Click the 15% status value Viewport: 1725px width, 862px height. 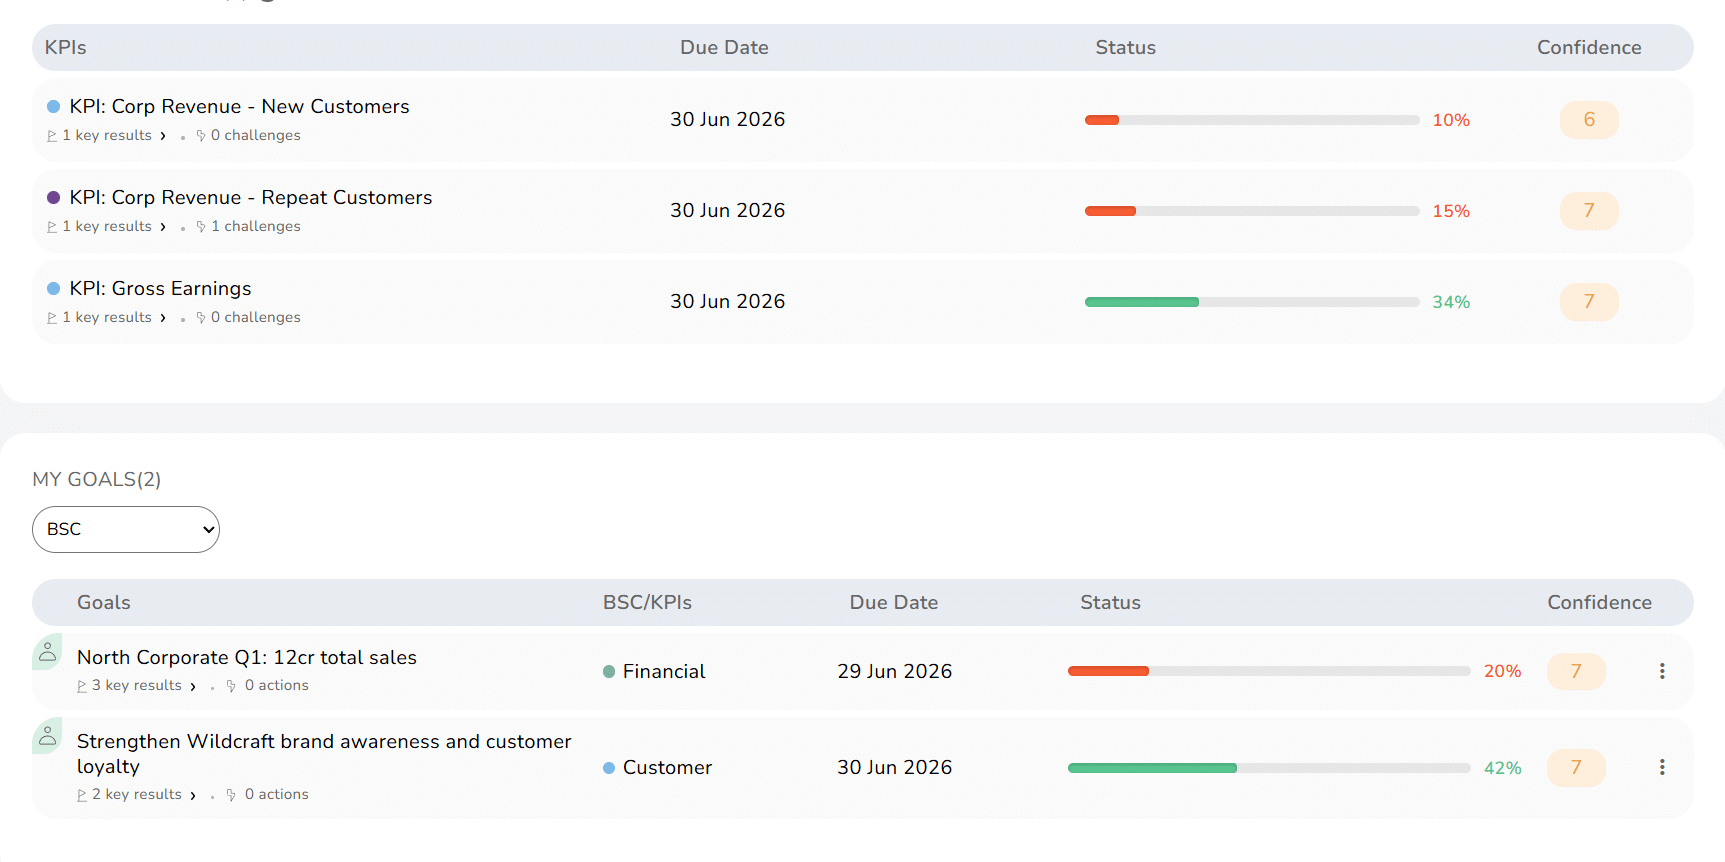point(1451,211)
